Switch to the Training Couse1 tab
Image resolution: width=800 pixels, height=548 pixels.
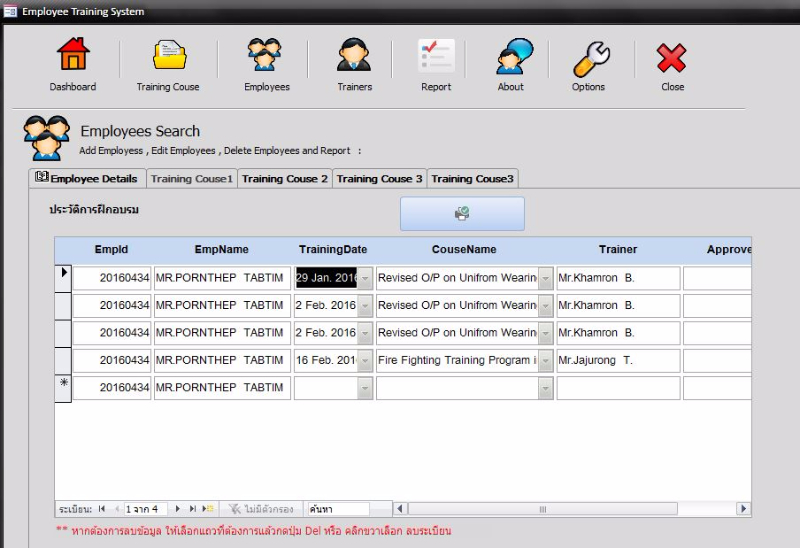pos(192,179)
